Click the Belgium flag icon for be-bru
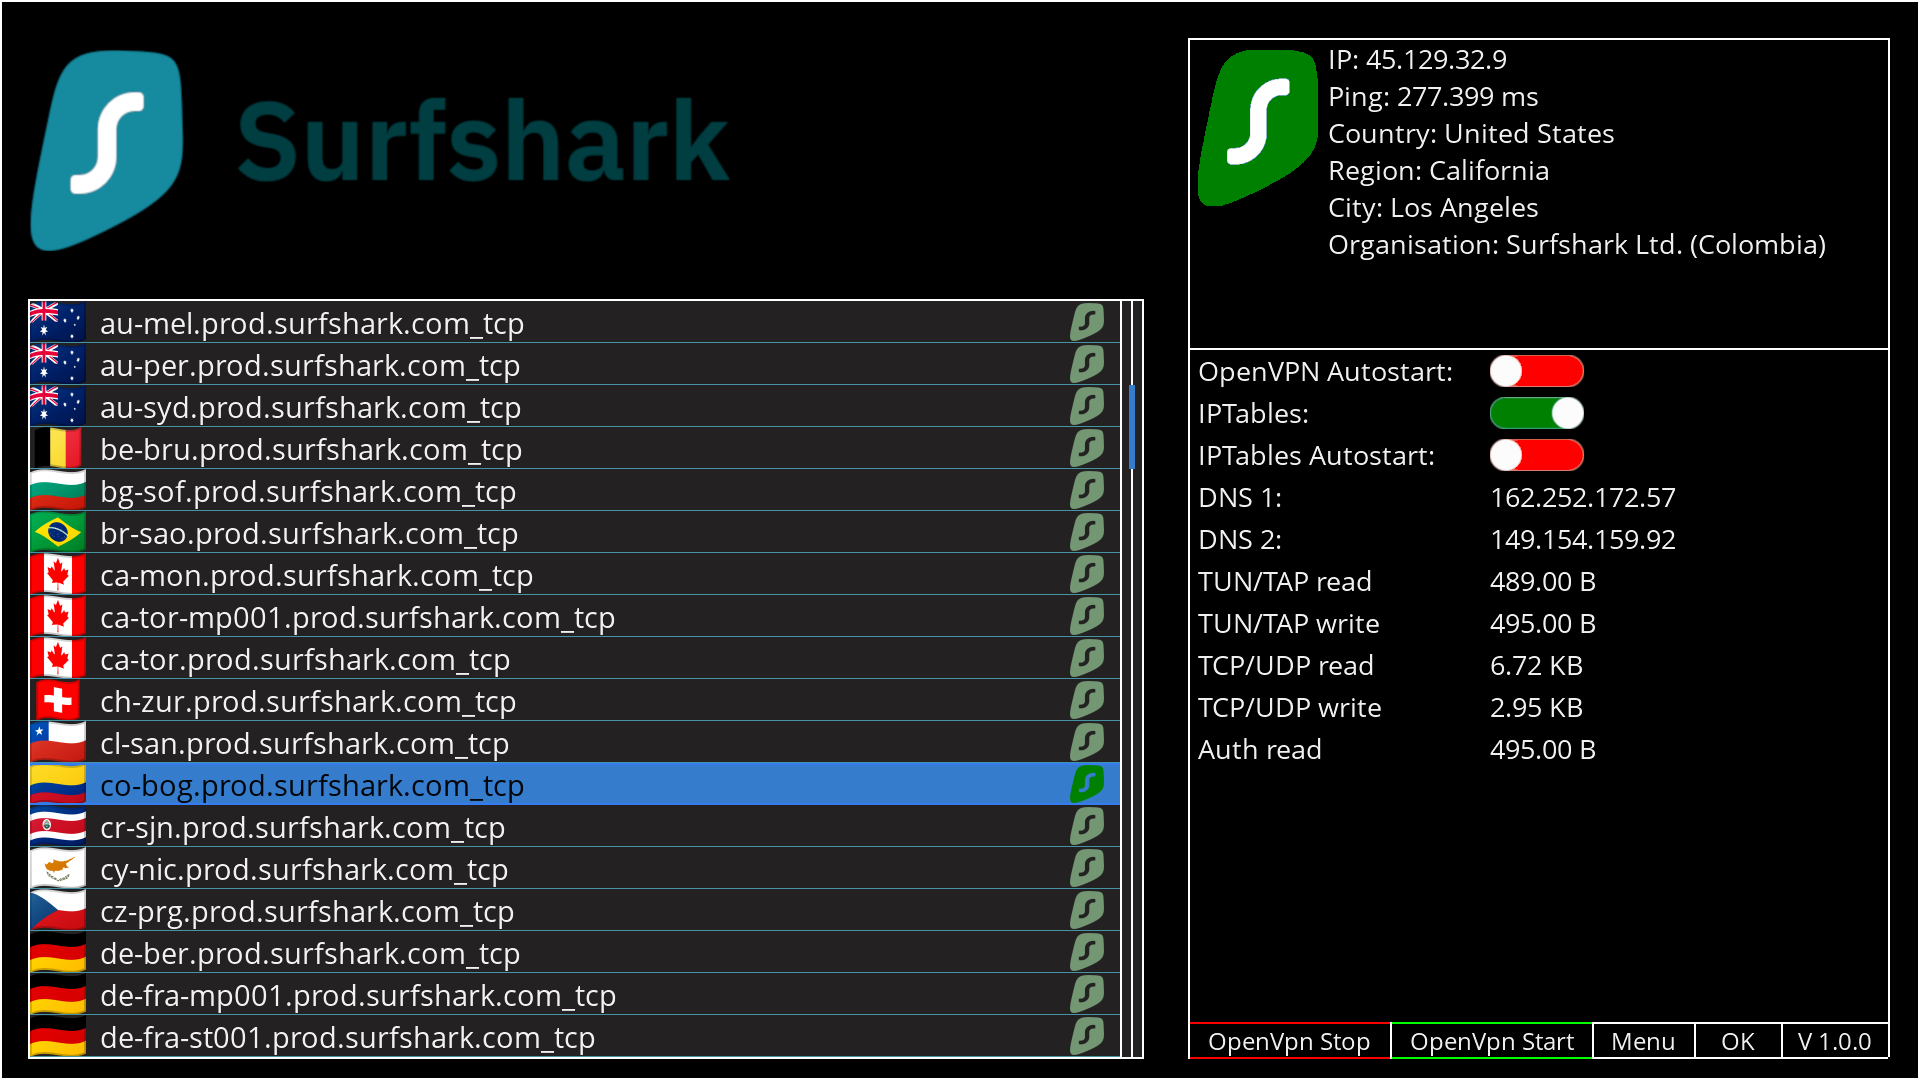The width and height of the screenshot is (1920, 1080). point(57,448)
